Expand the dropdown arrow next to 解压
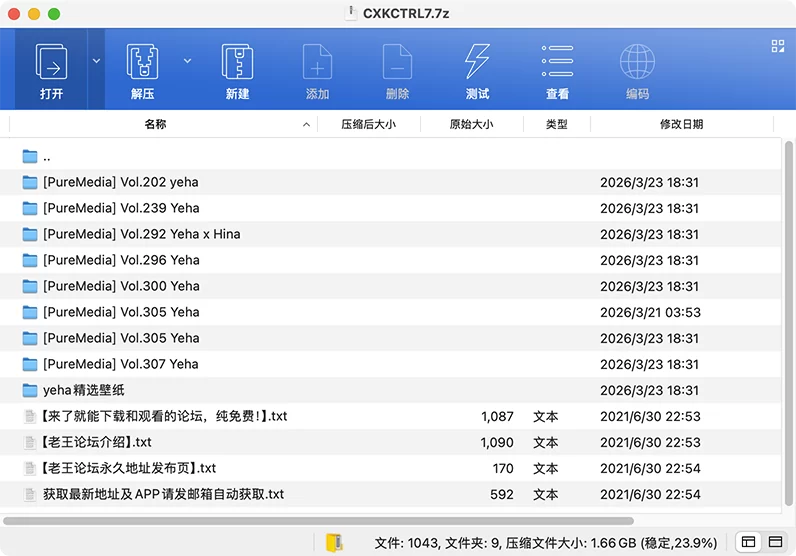The width and height of the screenshot is (796, 556). click(187, 61)
